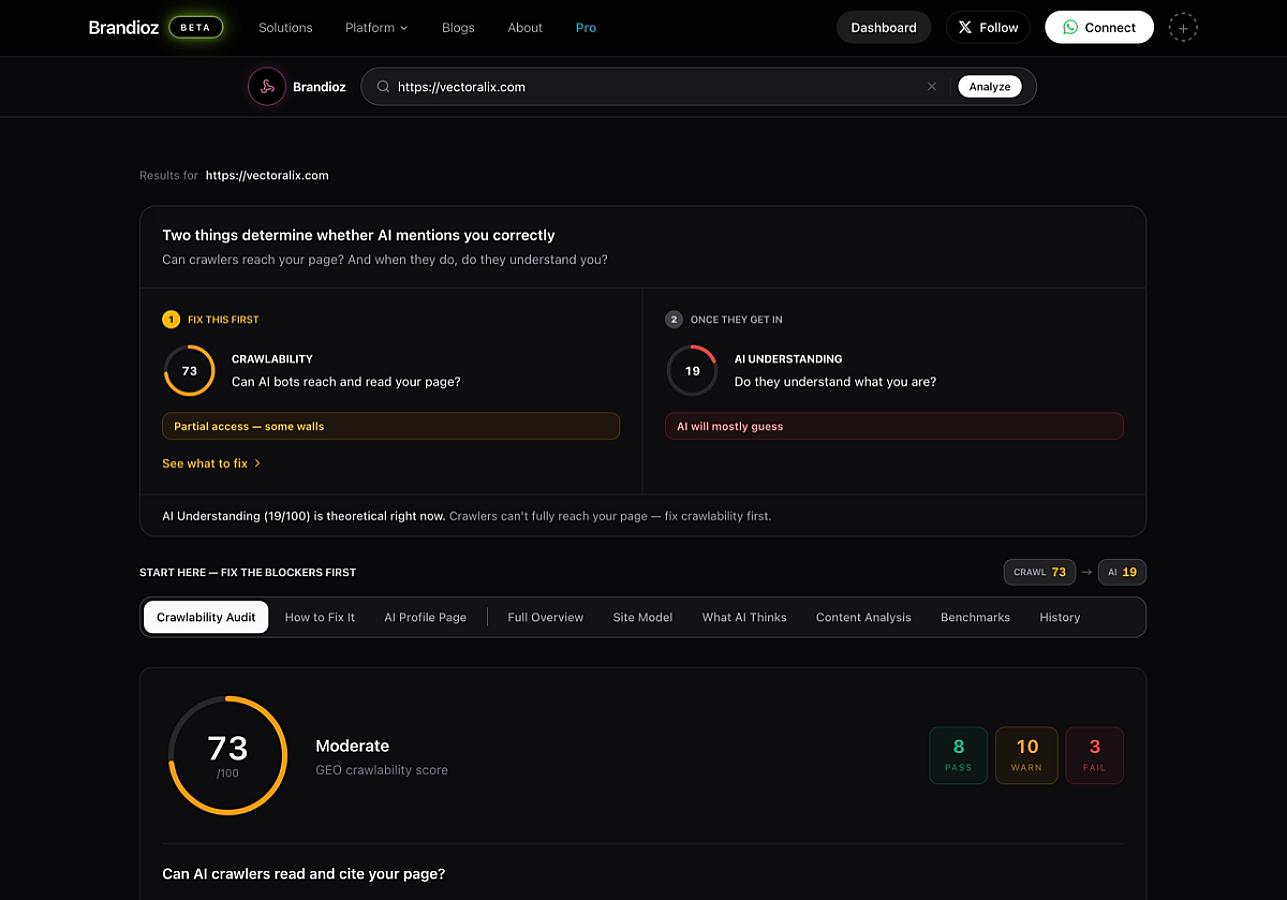Click the dashed circle plus icon
This screenshot has height=900, width=1287.
[x=1183, y=27]
